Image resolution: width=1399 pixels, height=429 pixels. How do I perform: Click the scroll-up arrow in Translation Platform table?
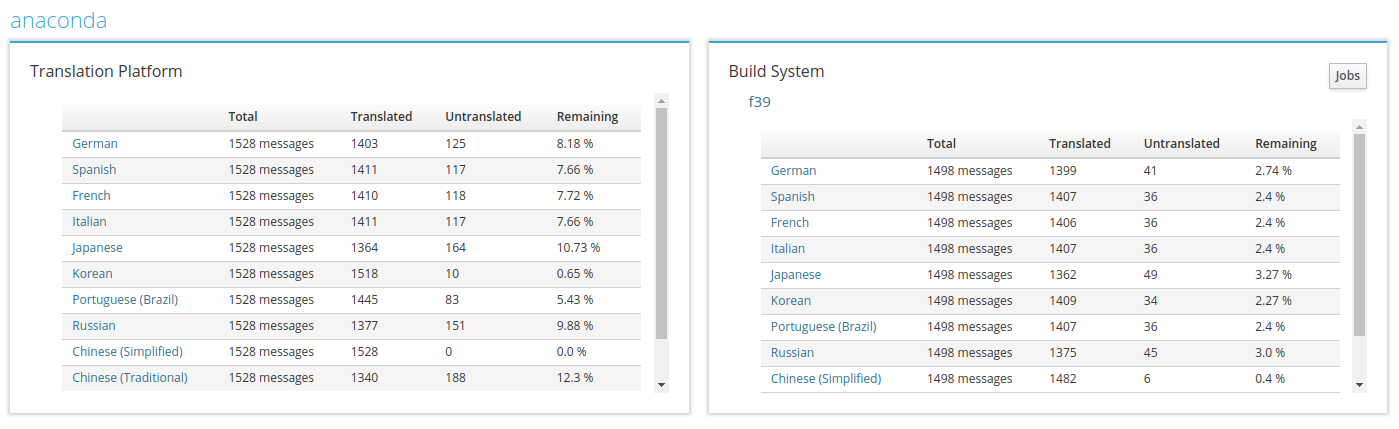[661, 100]
